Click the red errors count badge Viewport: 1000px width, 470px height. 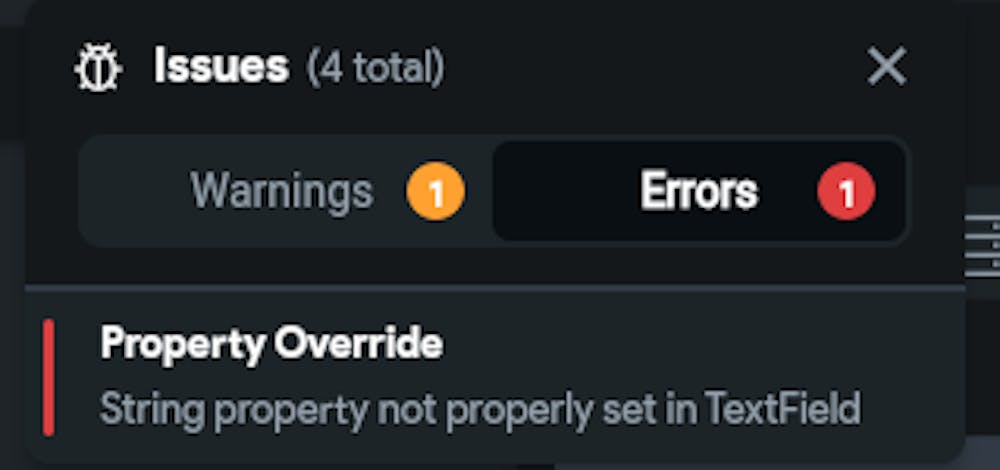click(846, 191)
